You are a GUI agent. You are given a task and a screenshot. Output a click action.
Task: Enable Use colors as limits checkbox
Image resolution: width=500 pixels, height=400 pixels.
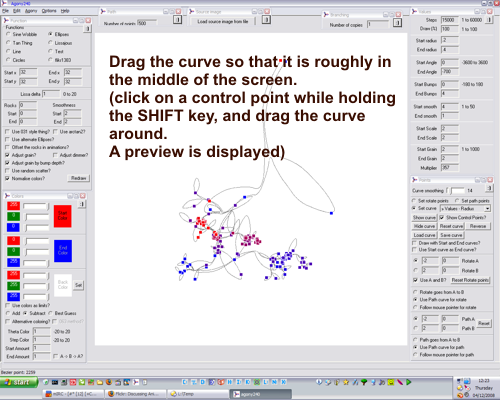(7, 305)
